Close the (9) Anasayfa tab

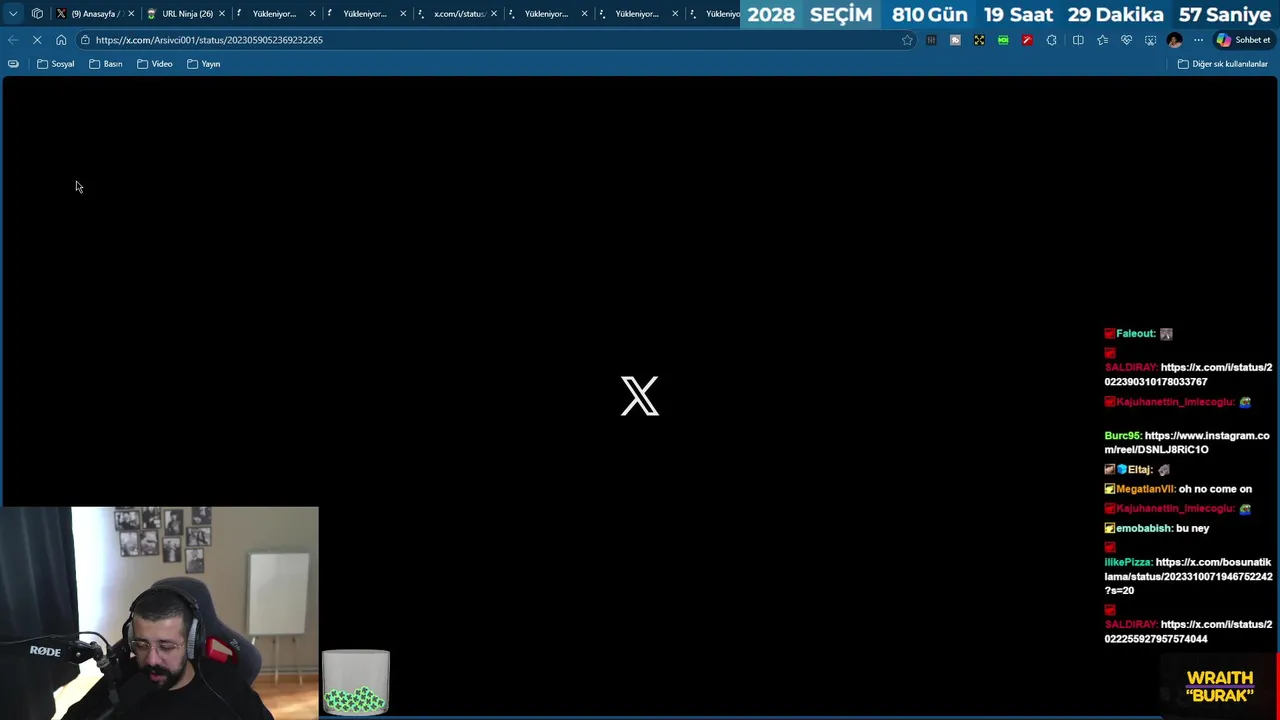click(x=131, y=14)
